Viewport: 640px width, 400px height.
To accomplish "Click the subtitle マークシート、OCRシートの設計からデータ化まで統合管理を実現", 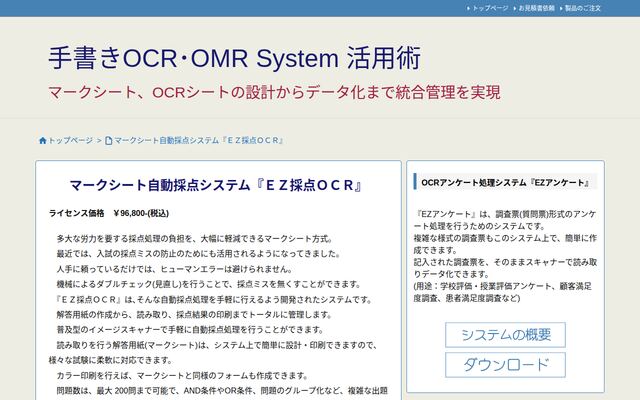I will point(274,92).
